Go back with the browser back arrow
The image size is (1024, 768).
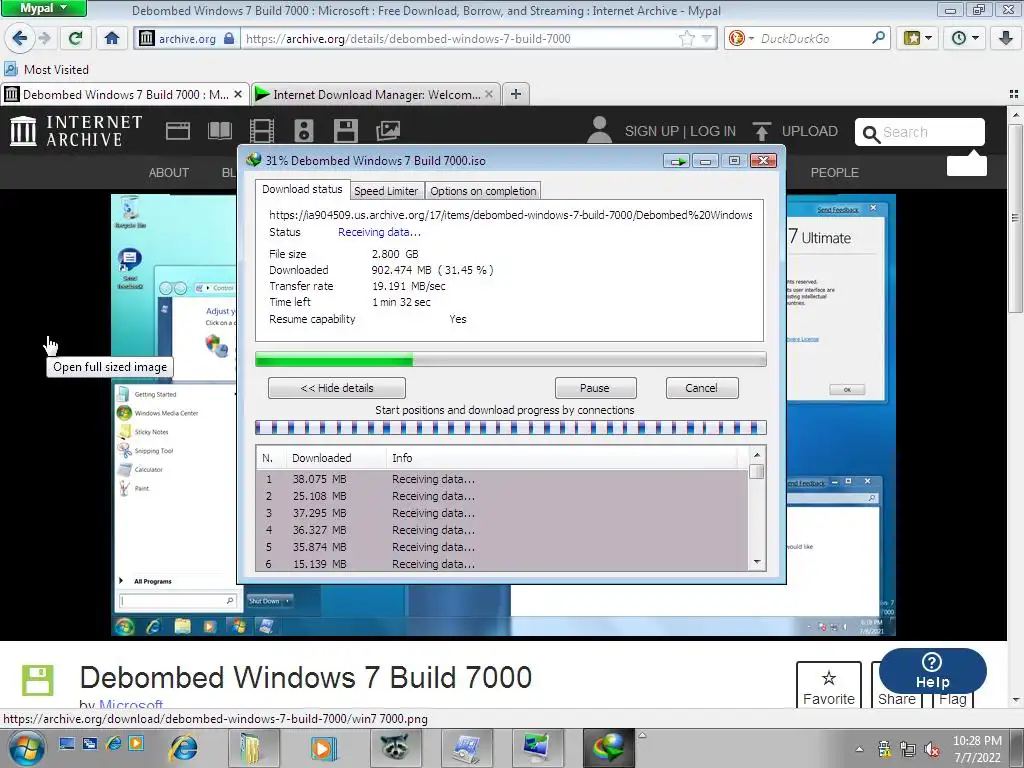(x=20, y=39)
